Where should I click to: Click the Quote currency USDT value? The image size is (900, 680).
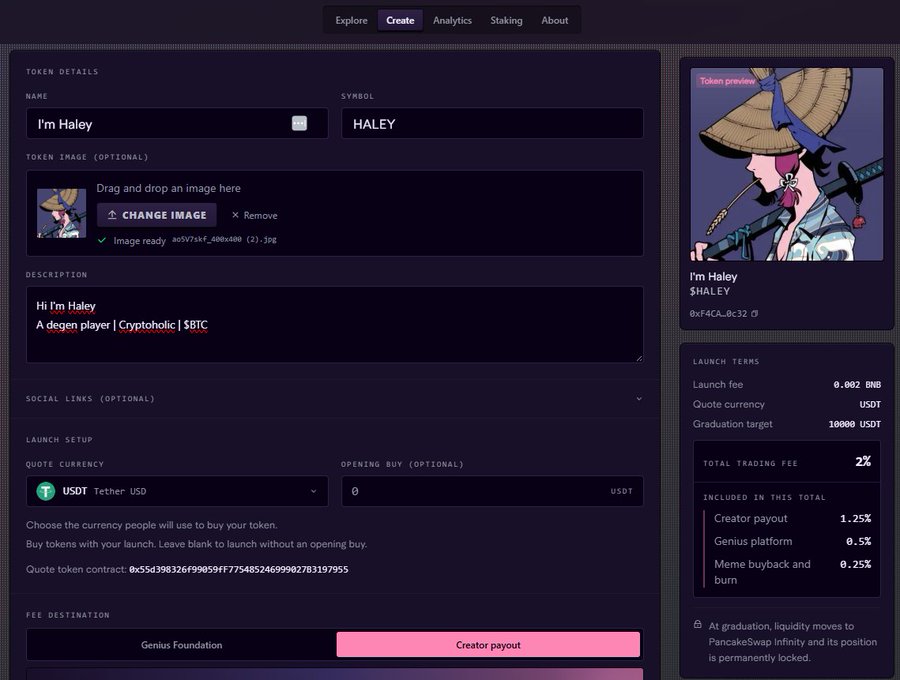pyautogui.click(x=870, y=404)
